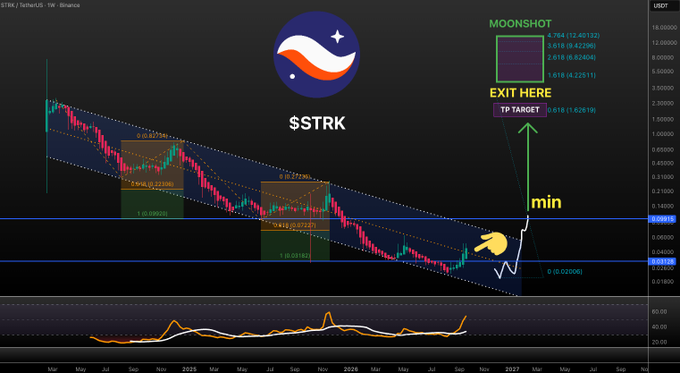Image resolution: width=680 pixels, height=373 pixels.
Task: Click the Starknet logo image
Action: [317, 55]
